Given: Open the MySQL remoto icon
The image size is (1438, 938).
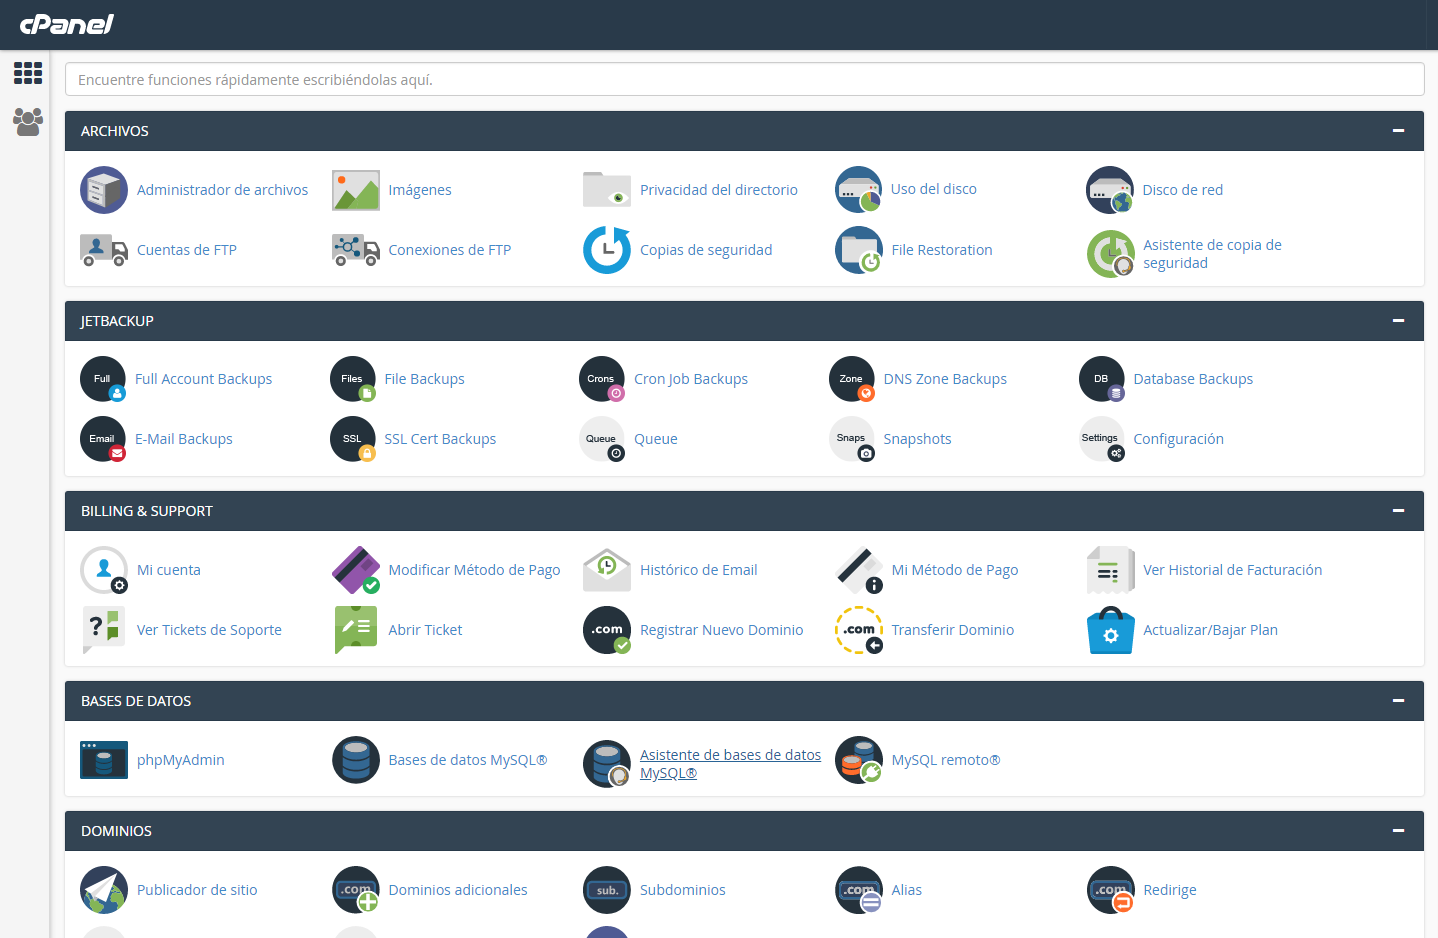Looking at the screenshot, I should 859,760.
